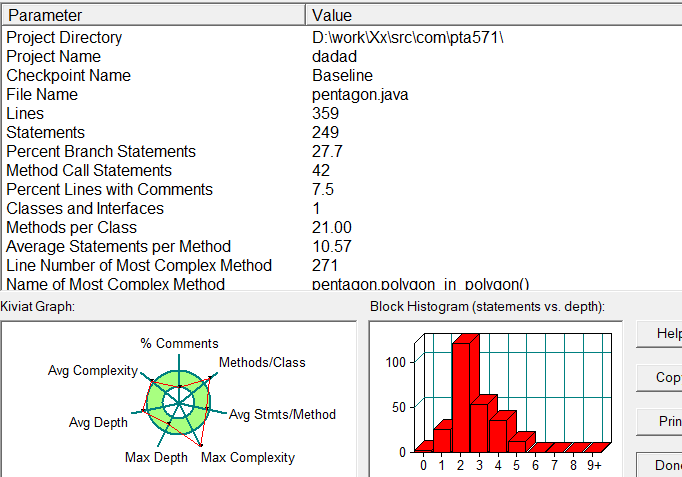Click the Help button
The height and width of the screenshot is (477, 682).
tap(659, 334)
